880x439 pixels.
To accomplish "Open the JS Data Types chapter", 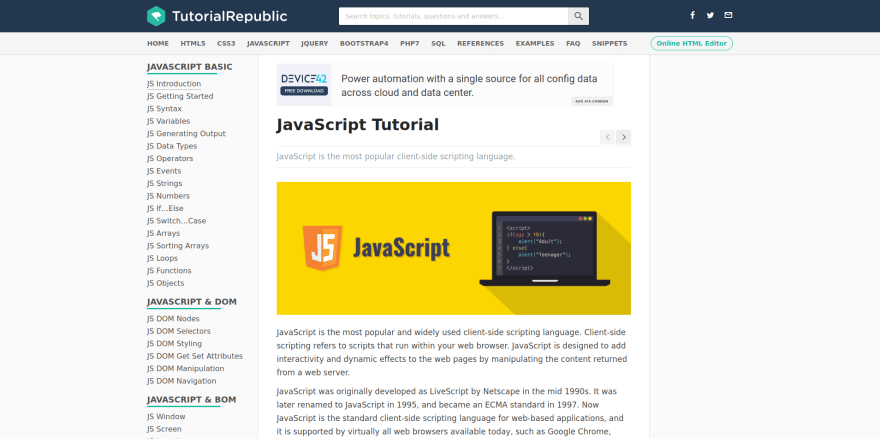I will [x=172, y=146].
